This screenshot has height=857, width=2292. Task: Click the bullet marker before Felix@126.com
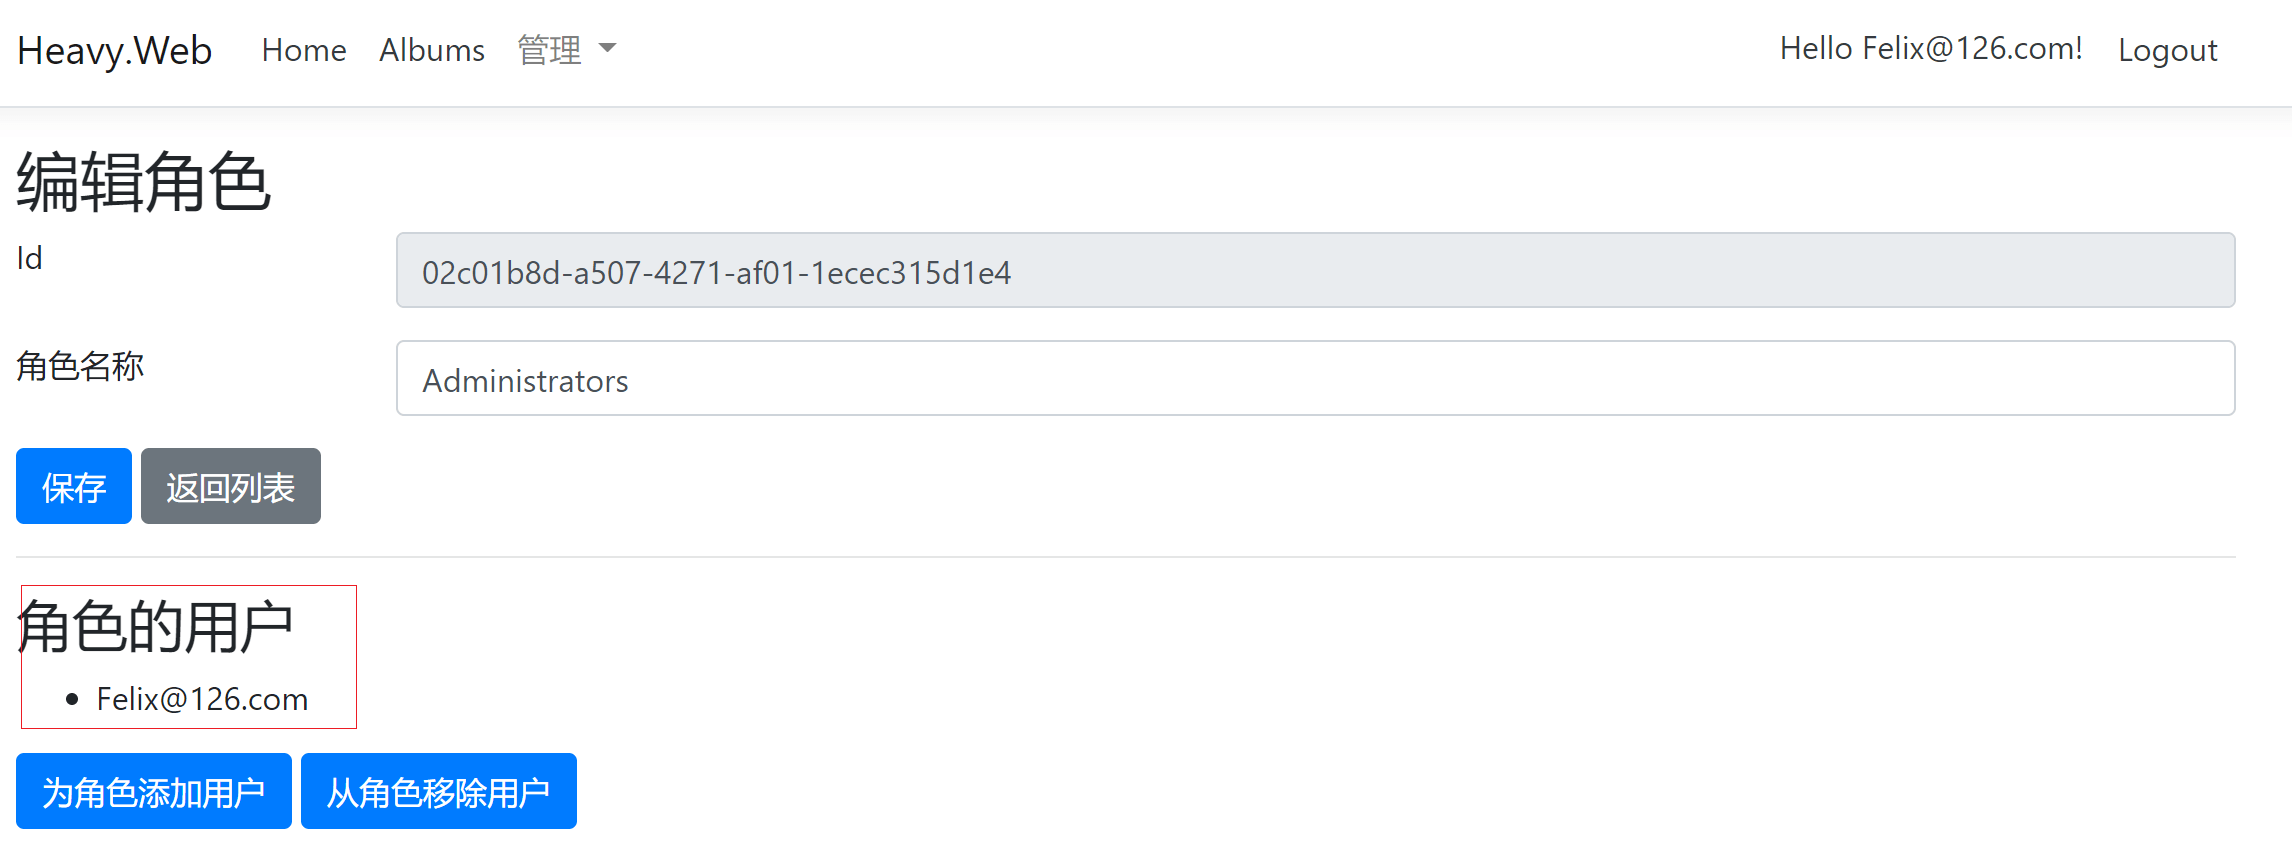click(72, 700)
